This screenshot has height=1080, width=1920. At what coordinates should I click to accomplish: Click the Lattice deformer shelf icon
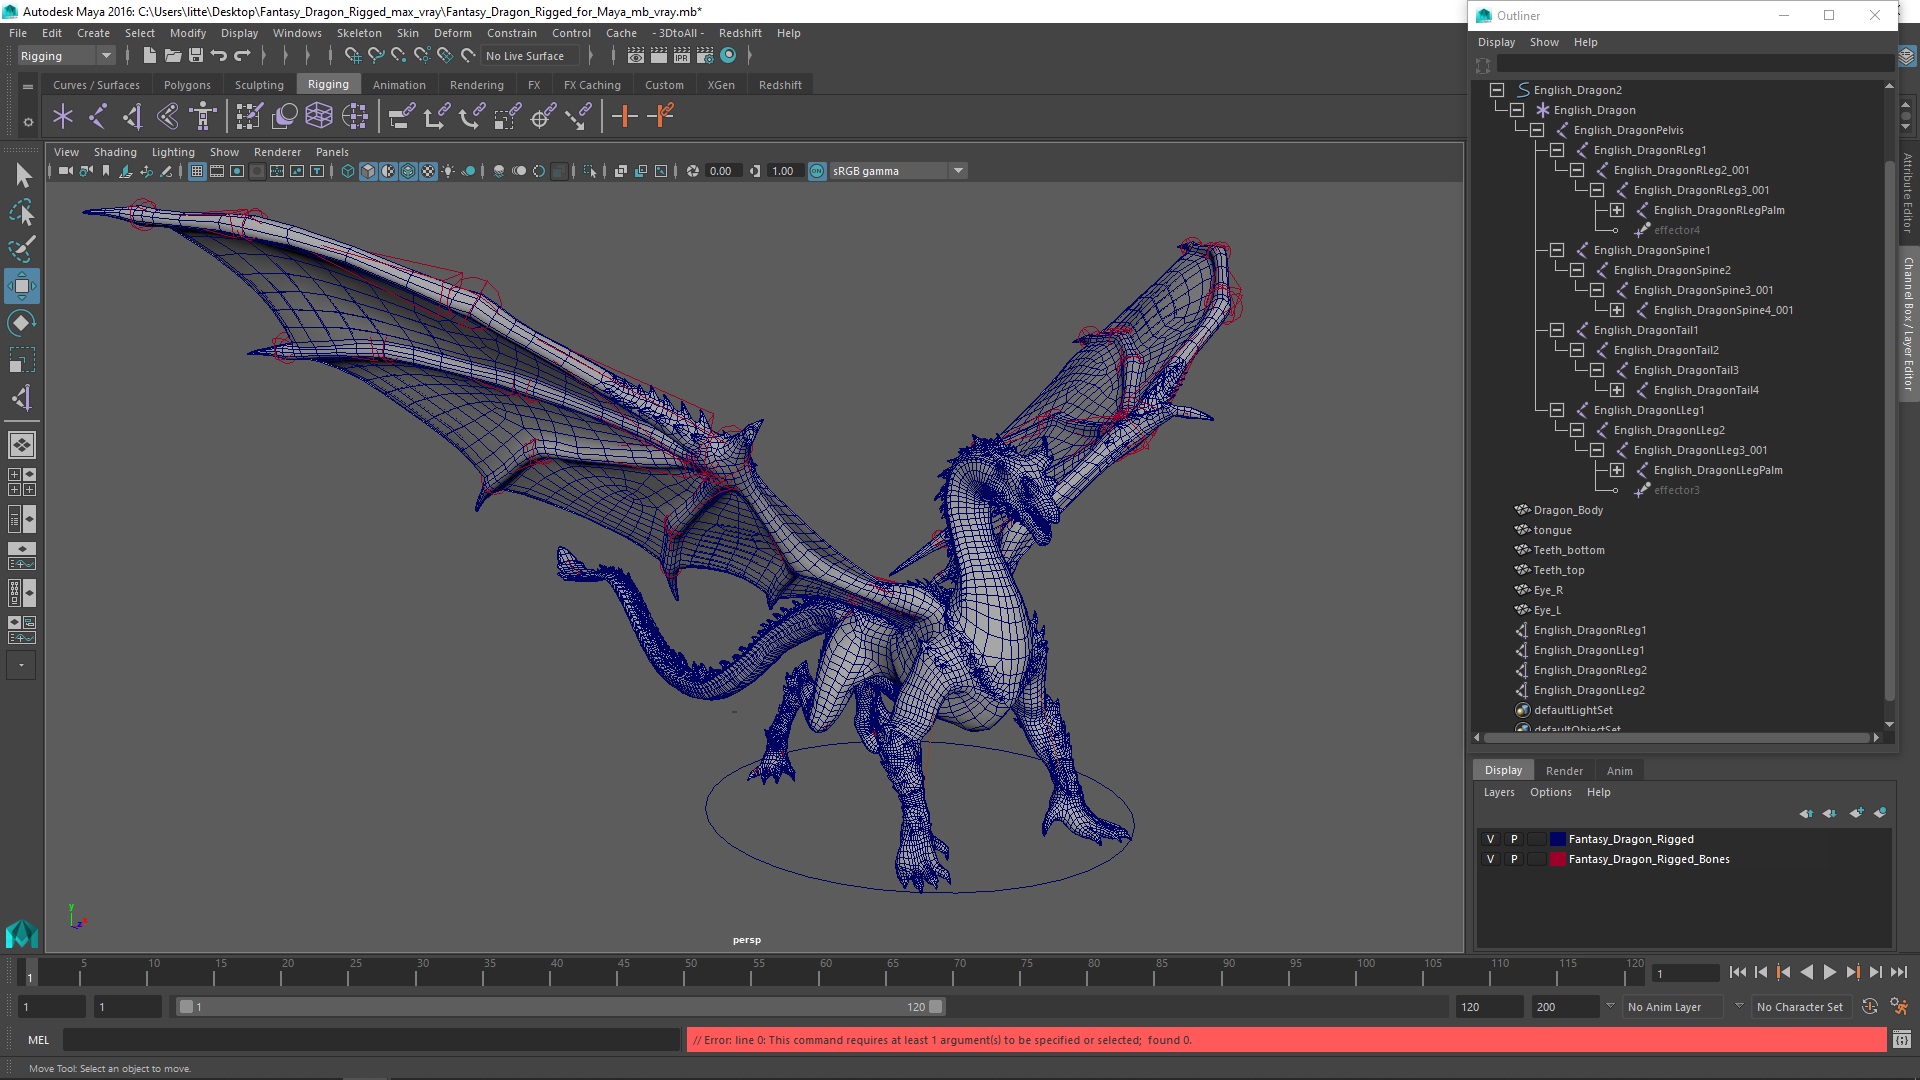(x=319, y=117)
